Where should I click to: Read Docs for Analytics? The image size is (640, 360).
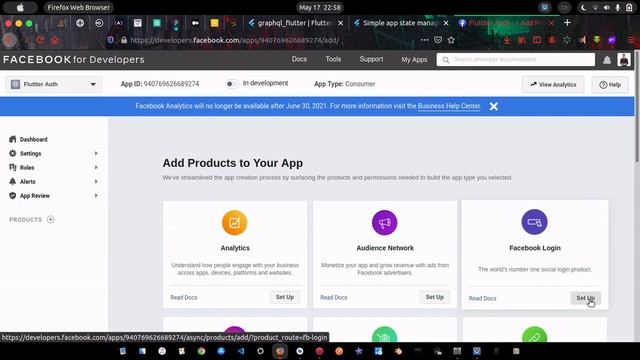click(184, 298)
